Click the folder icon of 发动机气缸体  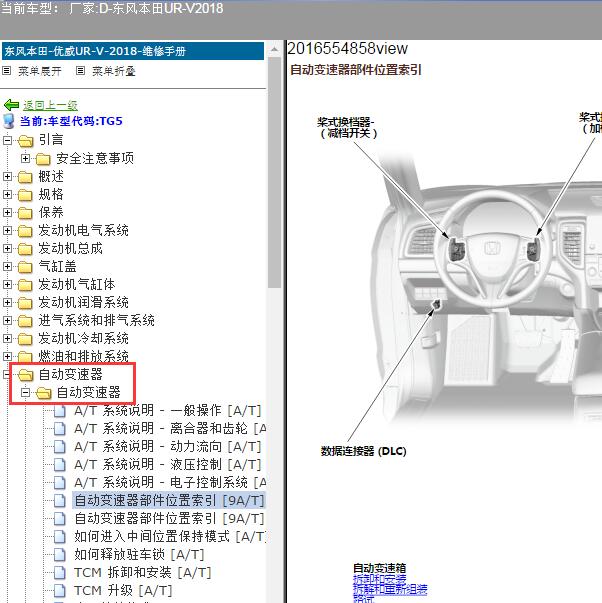point(25,285)
